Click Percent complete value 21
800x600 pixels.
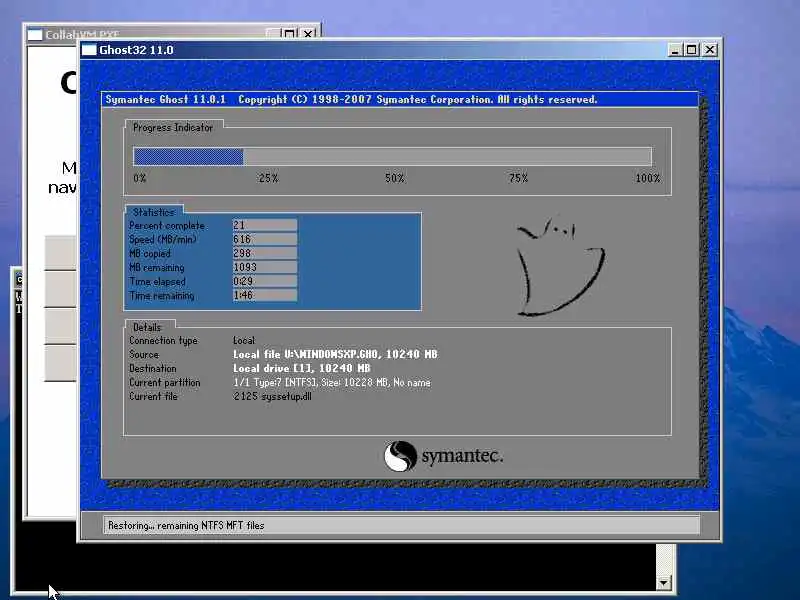(265, 225)
